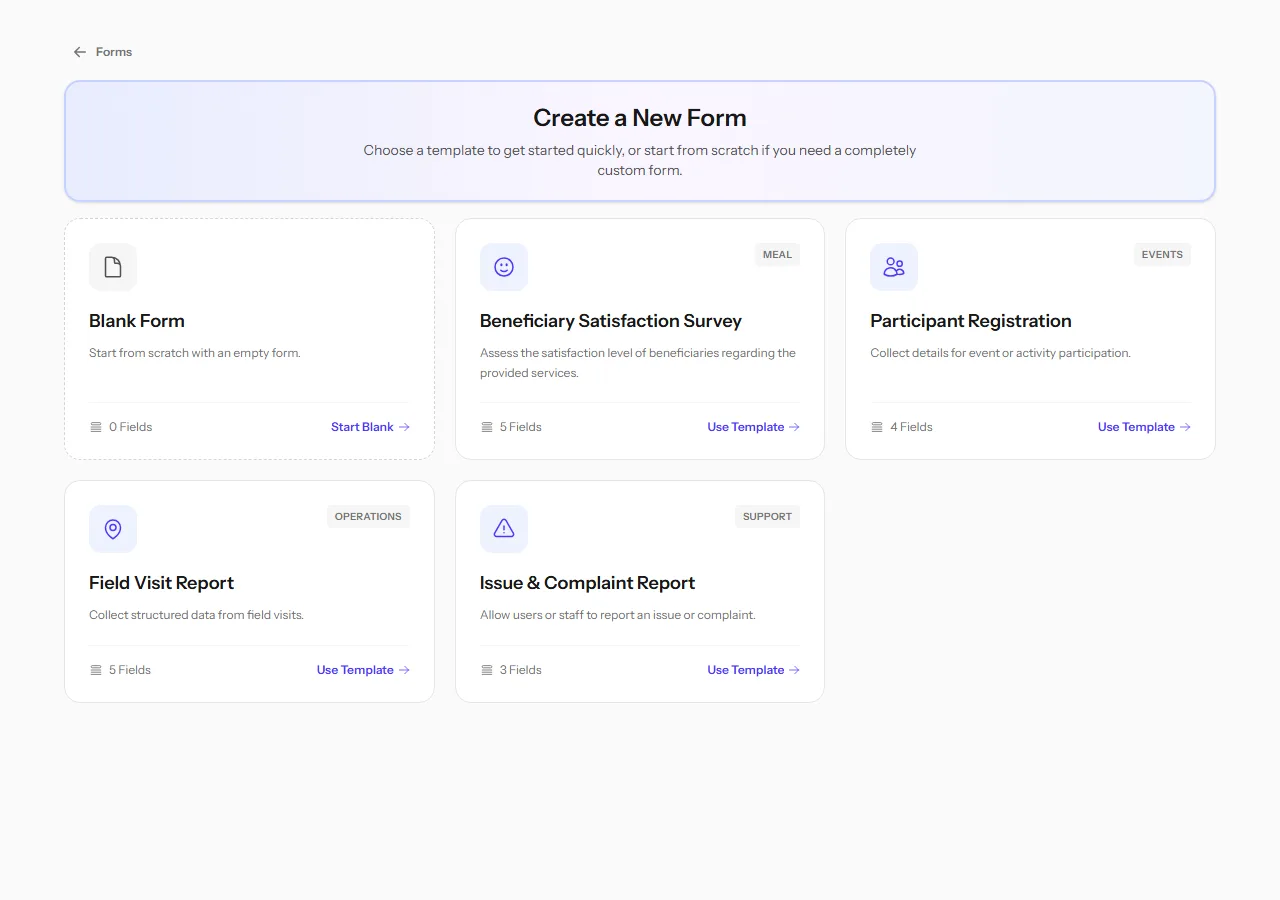This screenshot has width=1280, height=900.
Task: Click 'Start from scratch with an empty form.' description
Action: tap(195, 353)
